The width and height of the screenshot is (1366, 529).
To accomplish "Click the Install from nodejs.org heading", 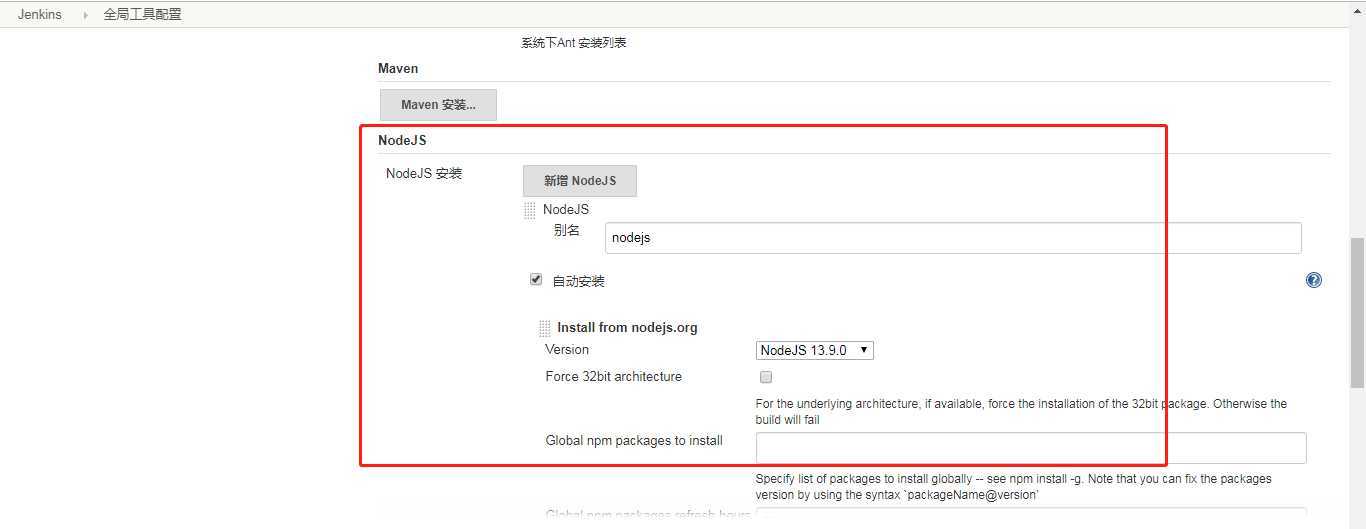I will (x=627, y=327).
